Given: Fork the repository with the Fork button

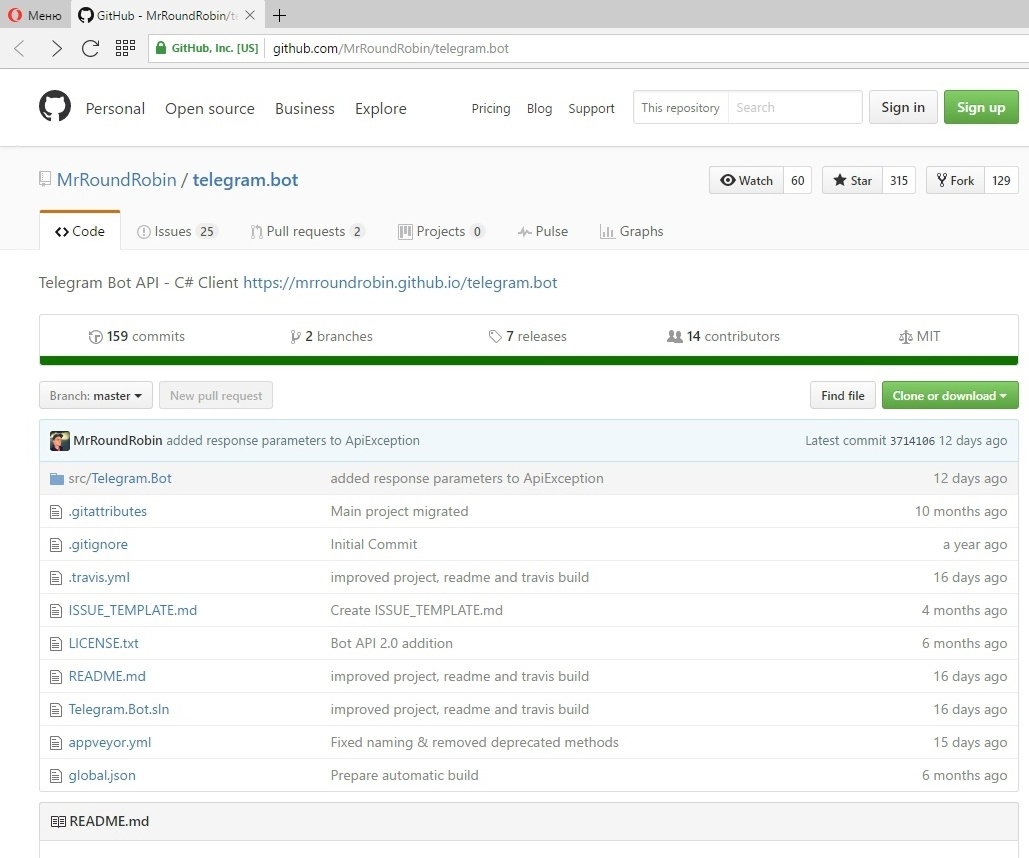Looking at the screenshot, I should click(x=956, y=181).
